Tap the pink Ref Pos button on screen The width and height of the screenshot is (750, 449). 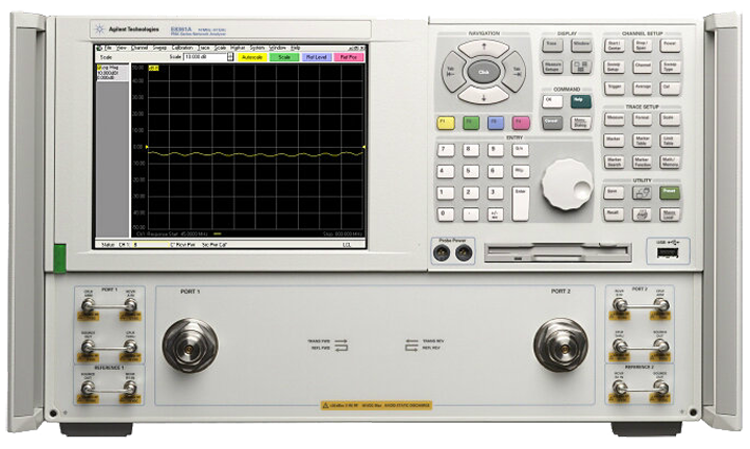(349, 57)
